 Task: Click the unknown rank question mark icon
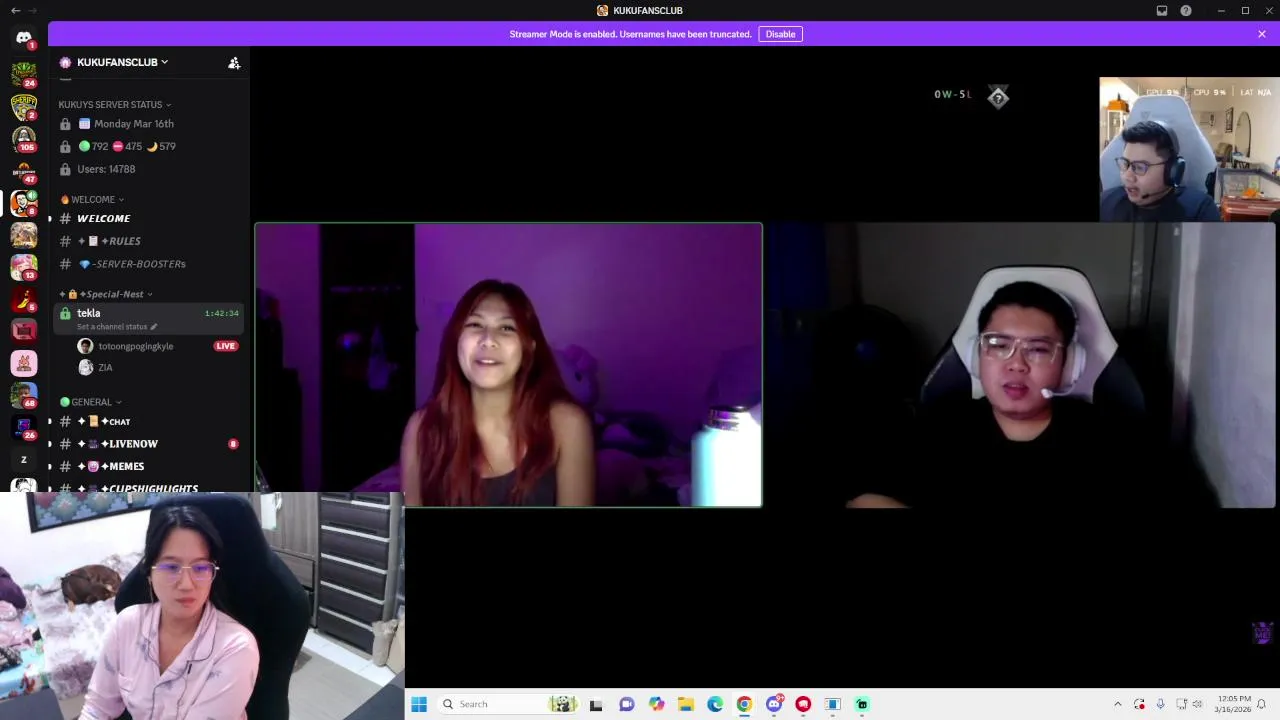click(x=998, y=97)
